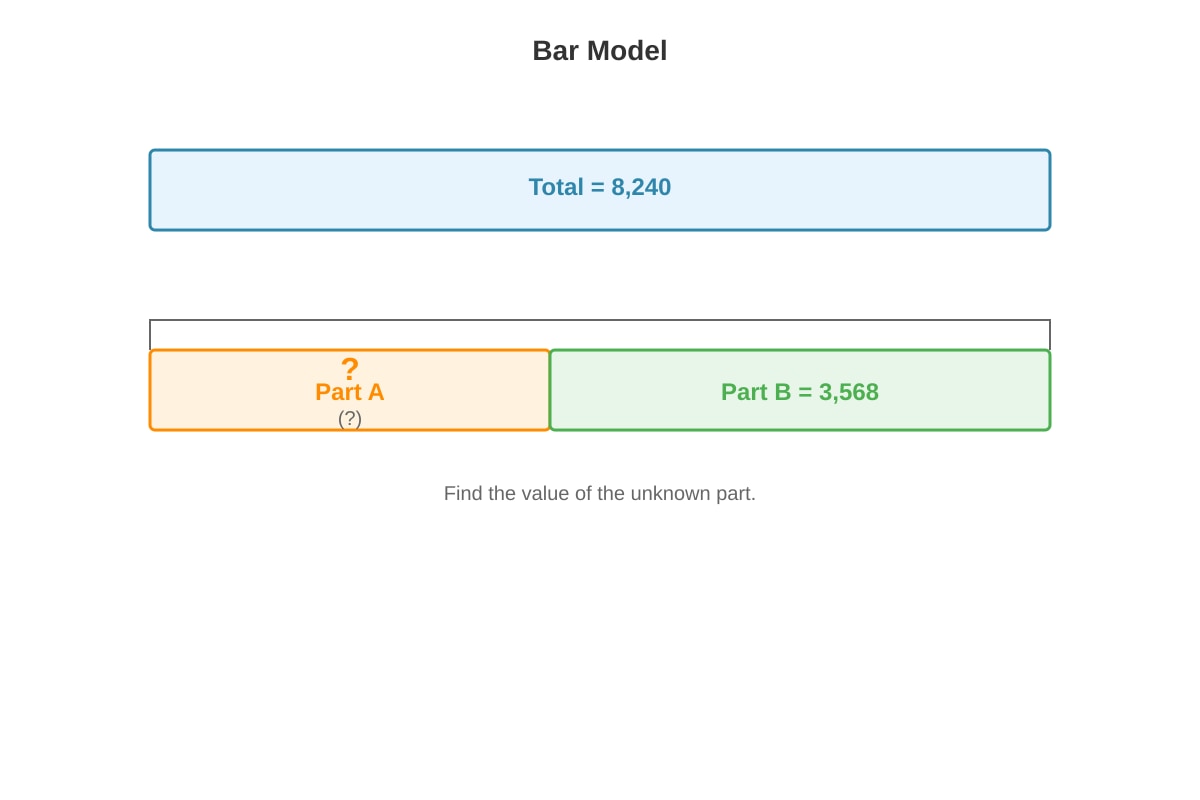
Task: Click the "Find the value" instruction text
Action: 600,493
